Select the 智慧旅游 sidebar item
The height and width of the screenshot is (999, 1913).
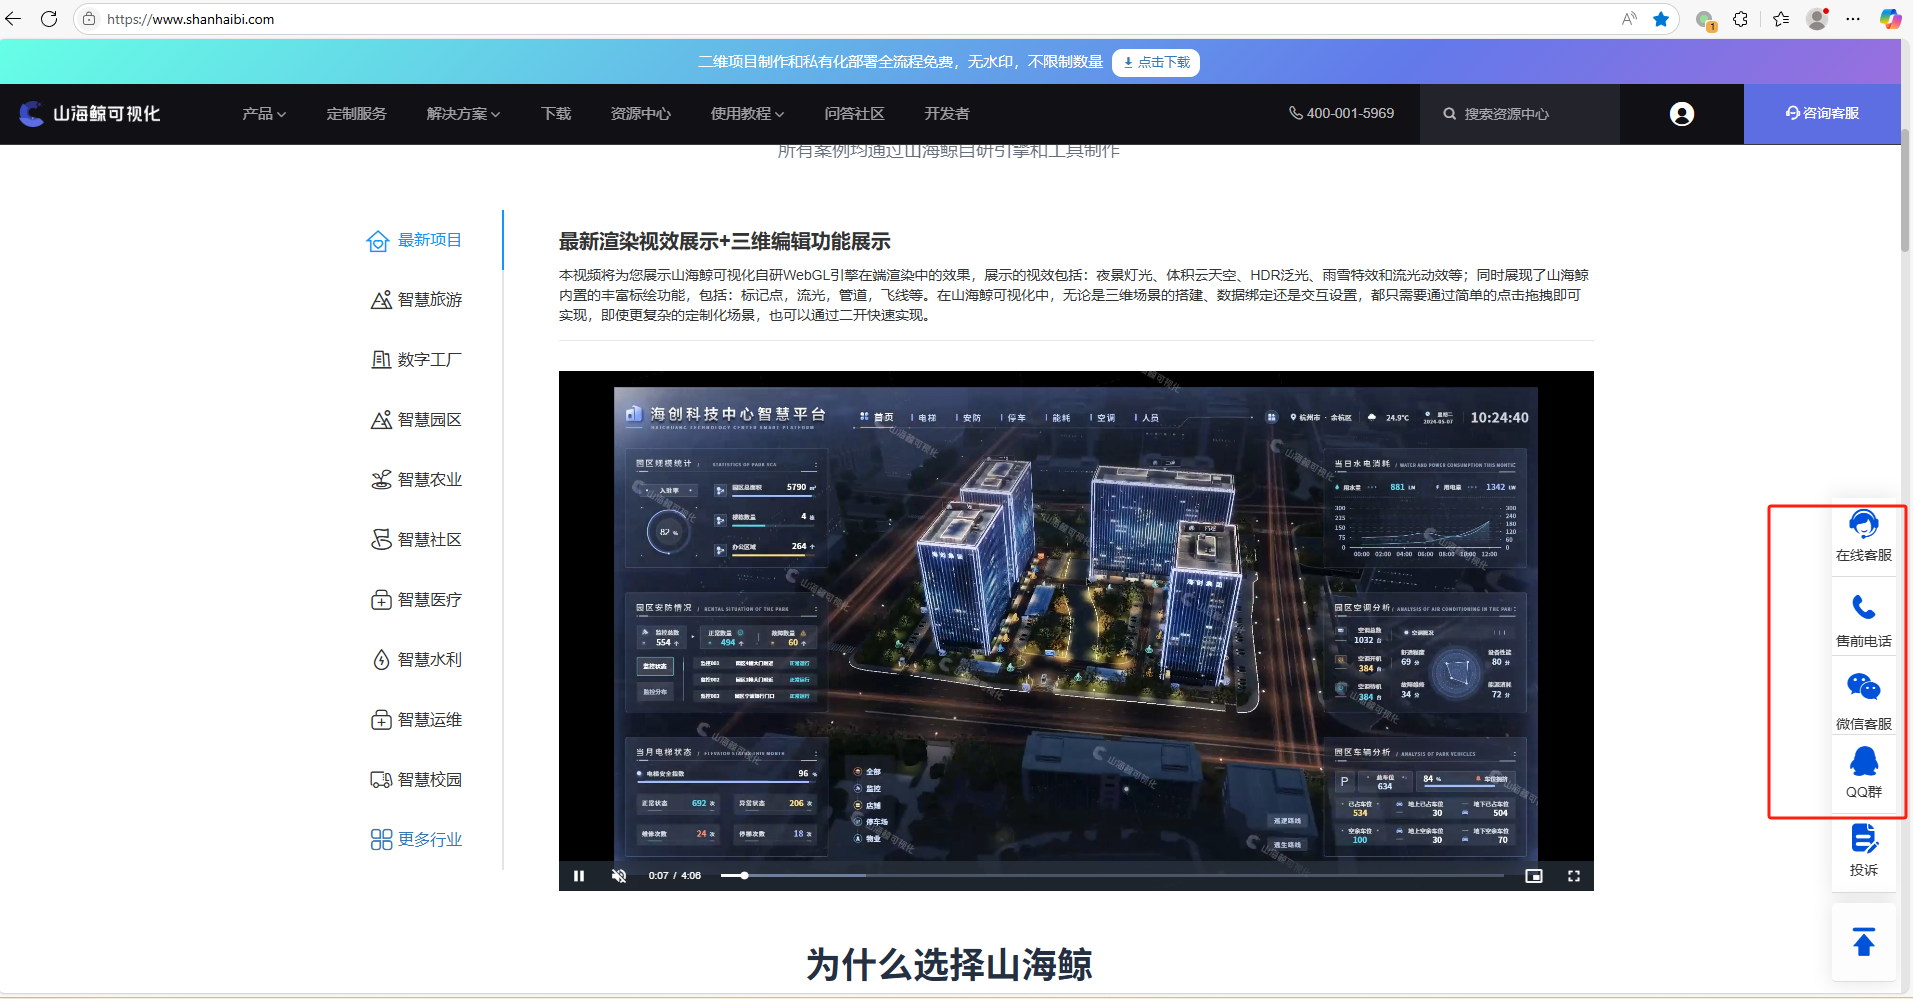click(415, 300)
